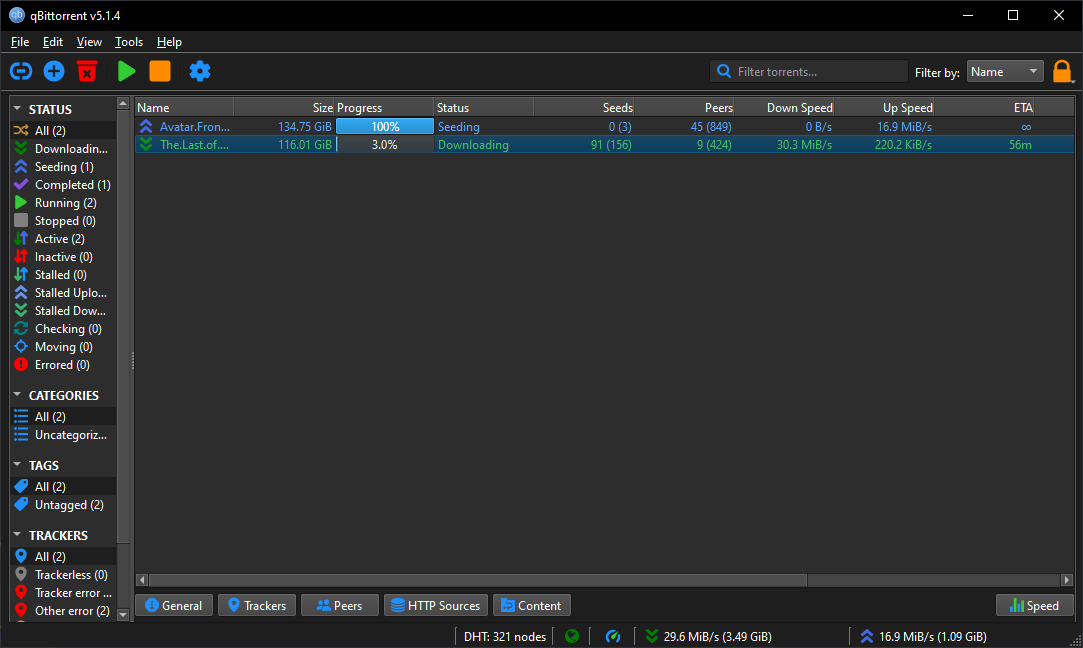1083x648 pixels.
Task: Click the qBittorrent logo in title bar
Action: (17, 15)
